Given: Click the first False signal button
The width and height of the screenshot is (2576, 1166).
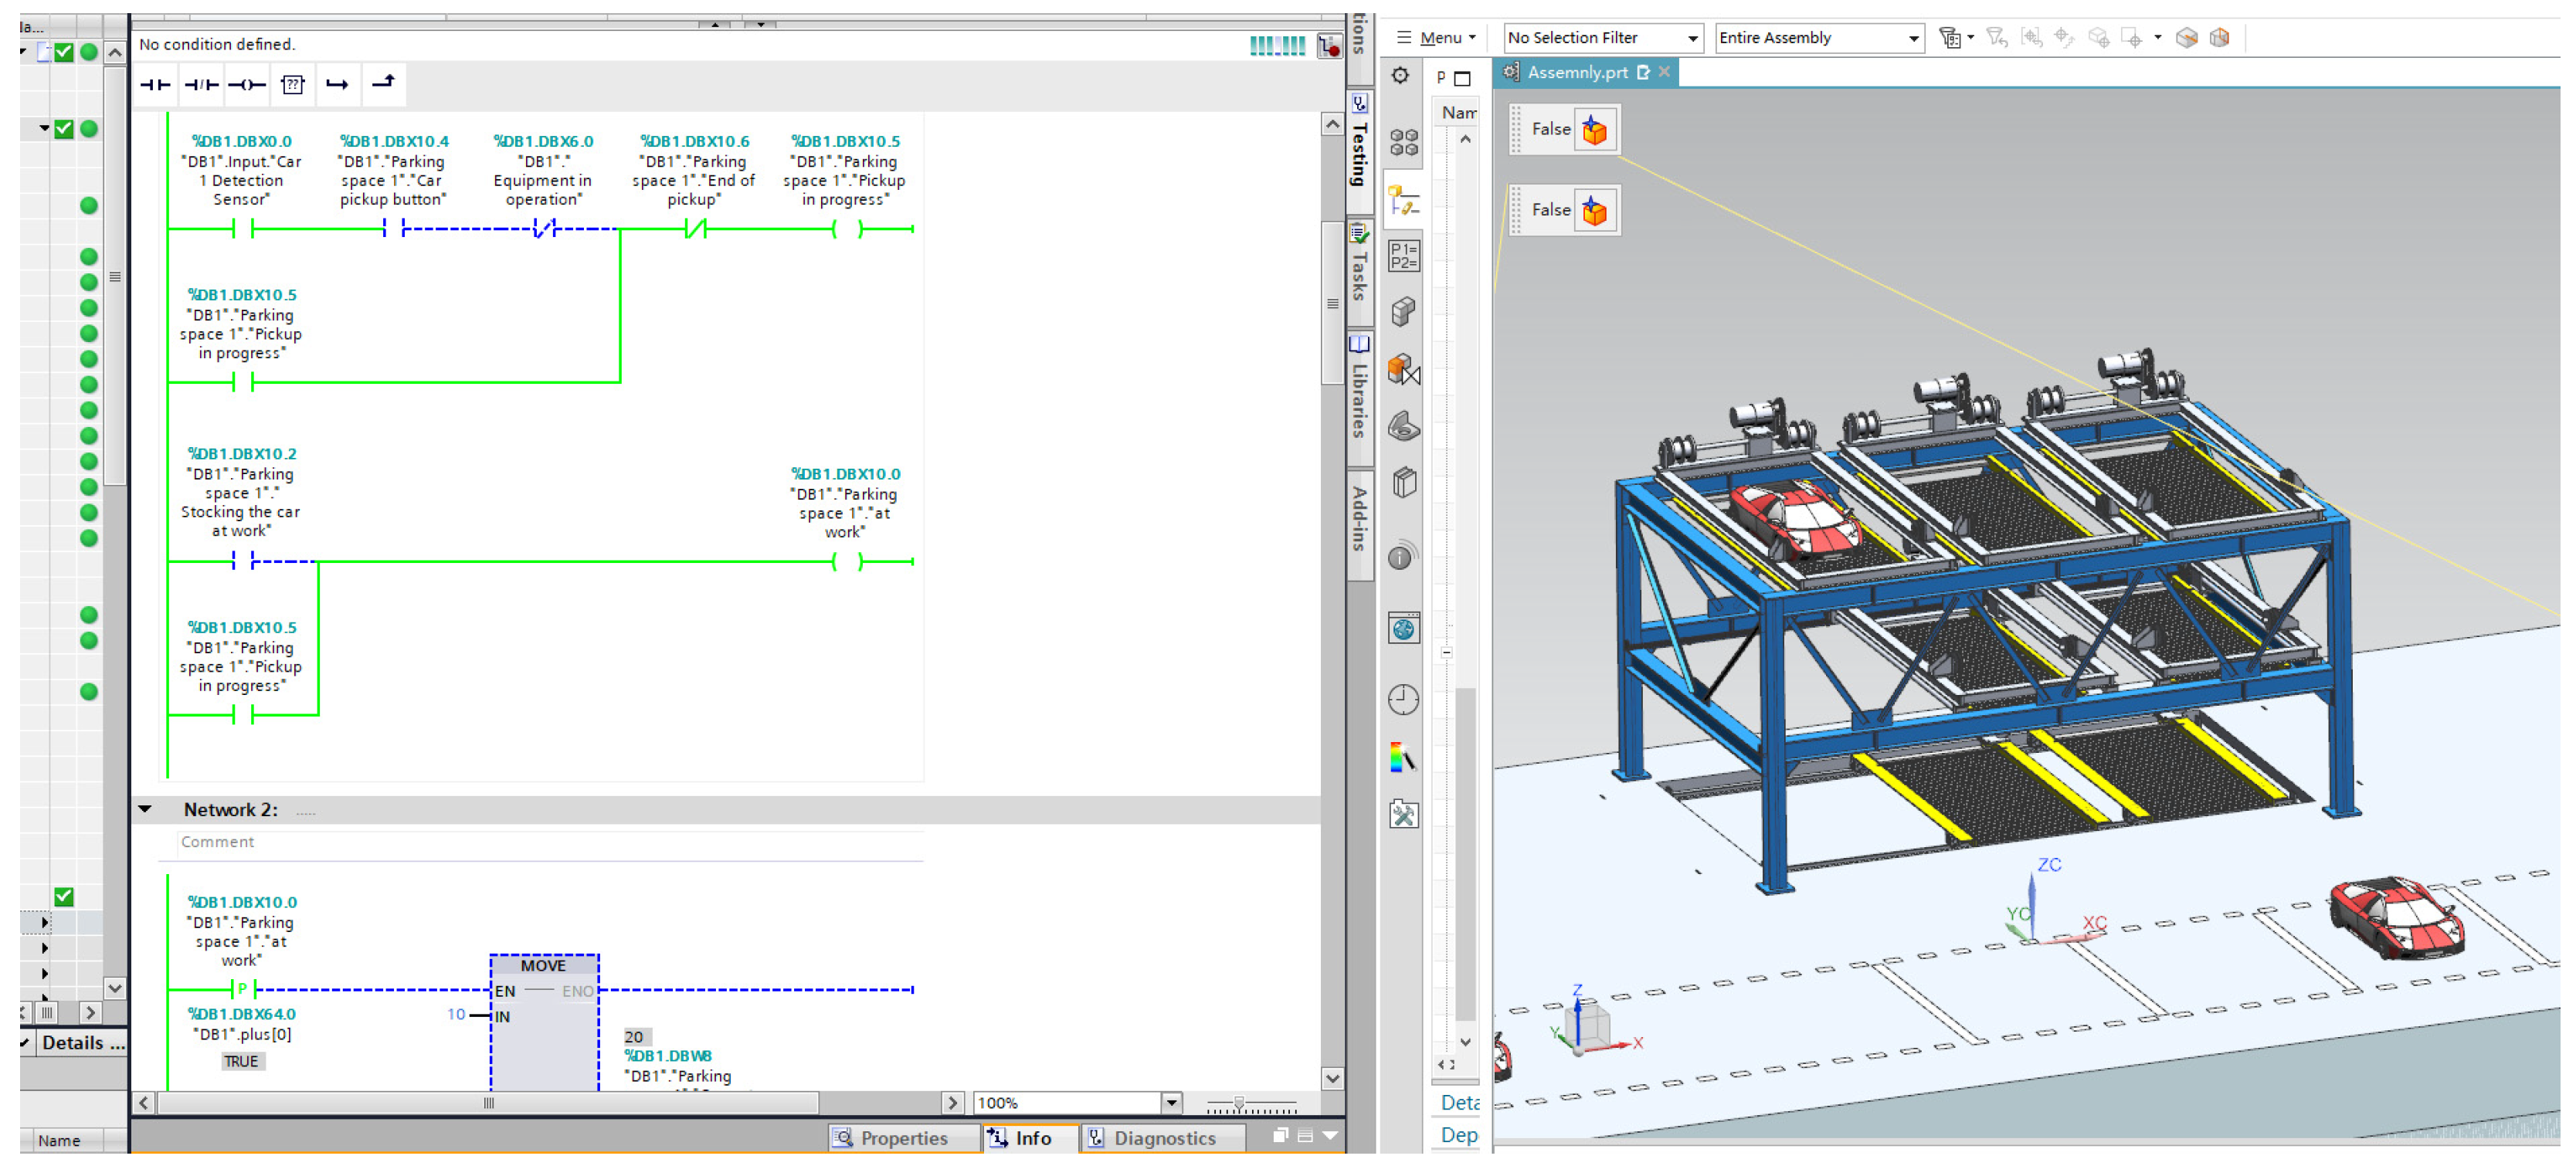Looking at the screenshot, I should (x=1594, y=130).
